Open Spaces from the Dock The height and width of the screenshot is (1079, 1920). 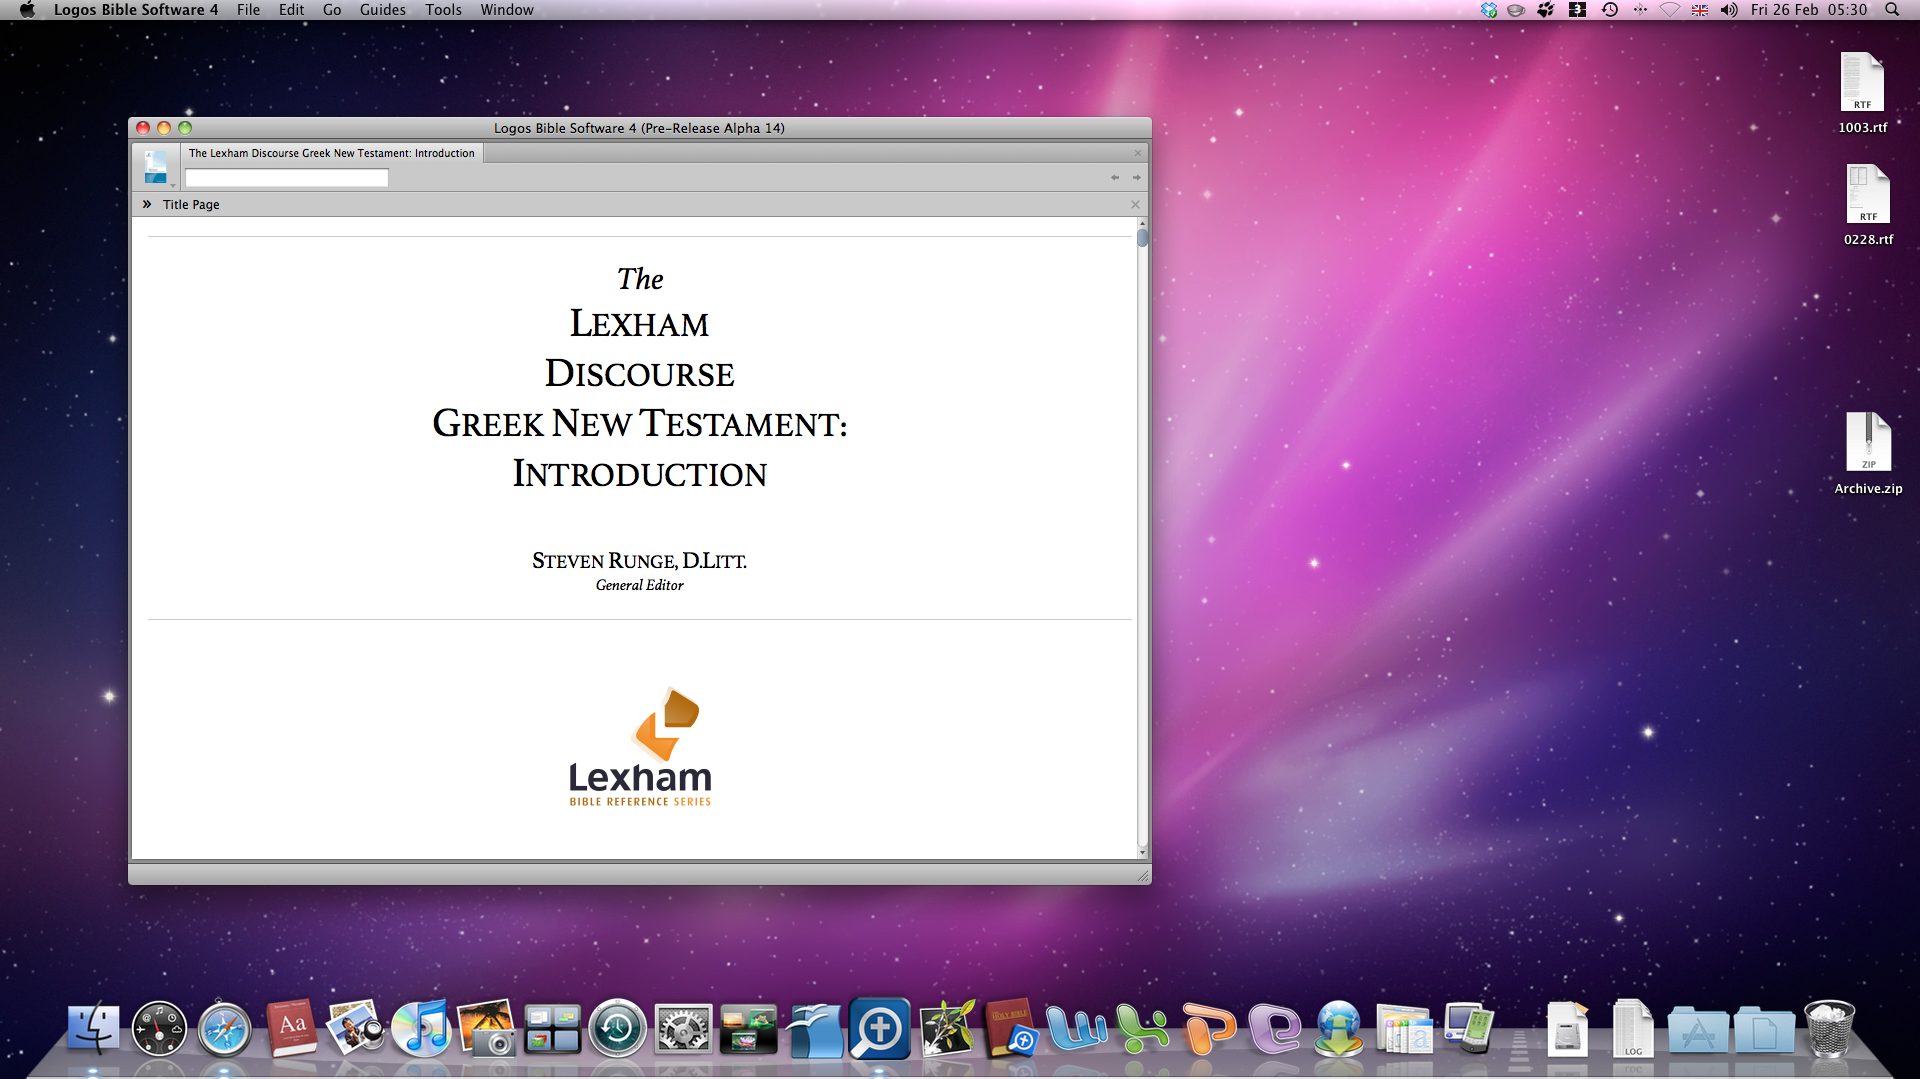pos(552,1029)
